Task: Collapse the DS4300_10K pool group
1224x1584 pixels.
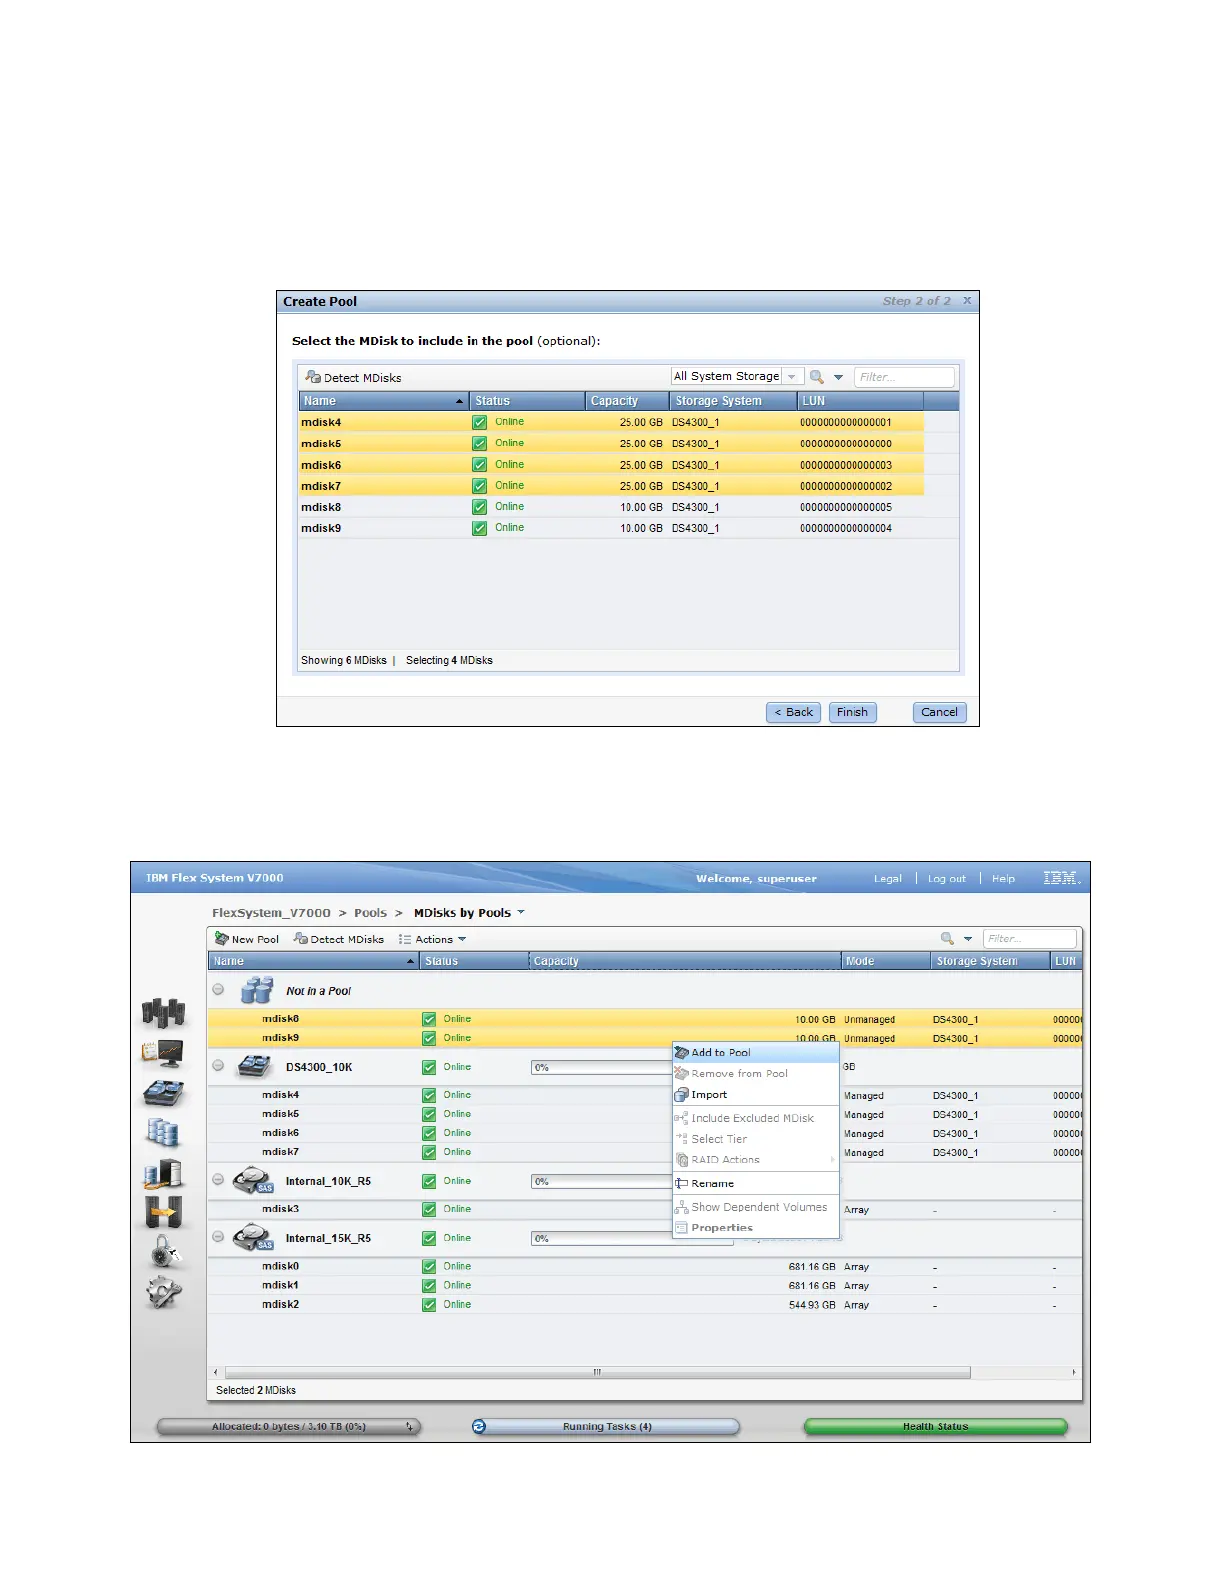Action: pos(218,1066)
